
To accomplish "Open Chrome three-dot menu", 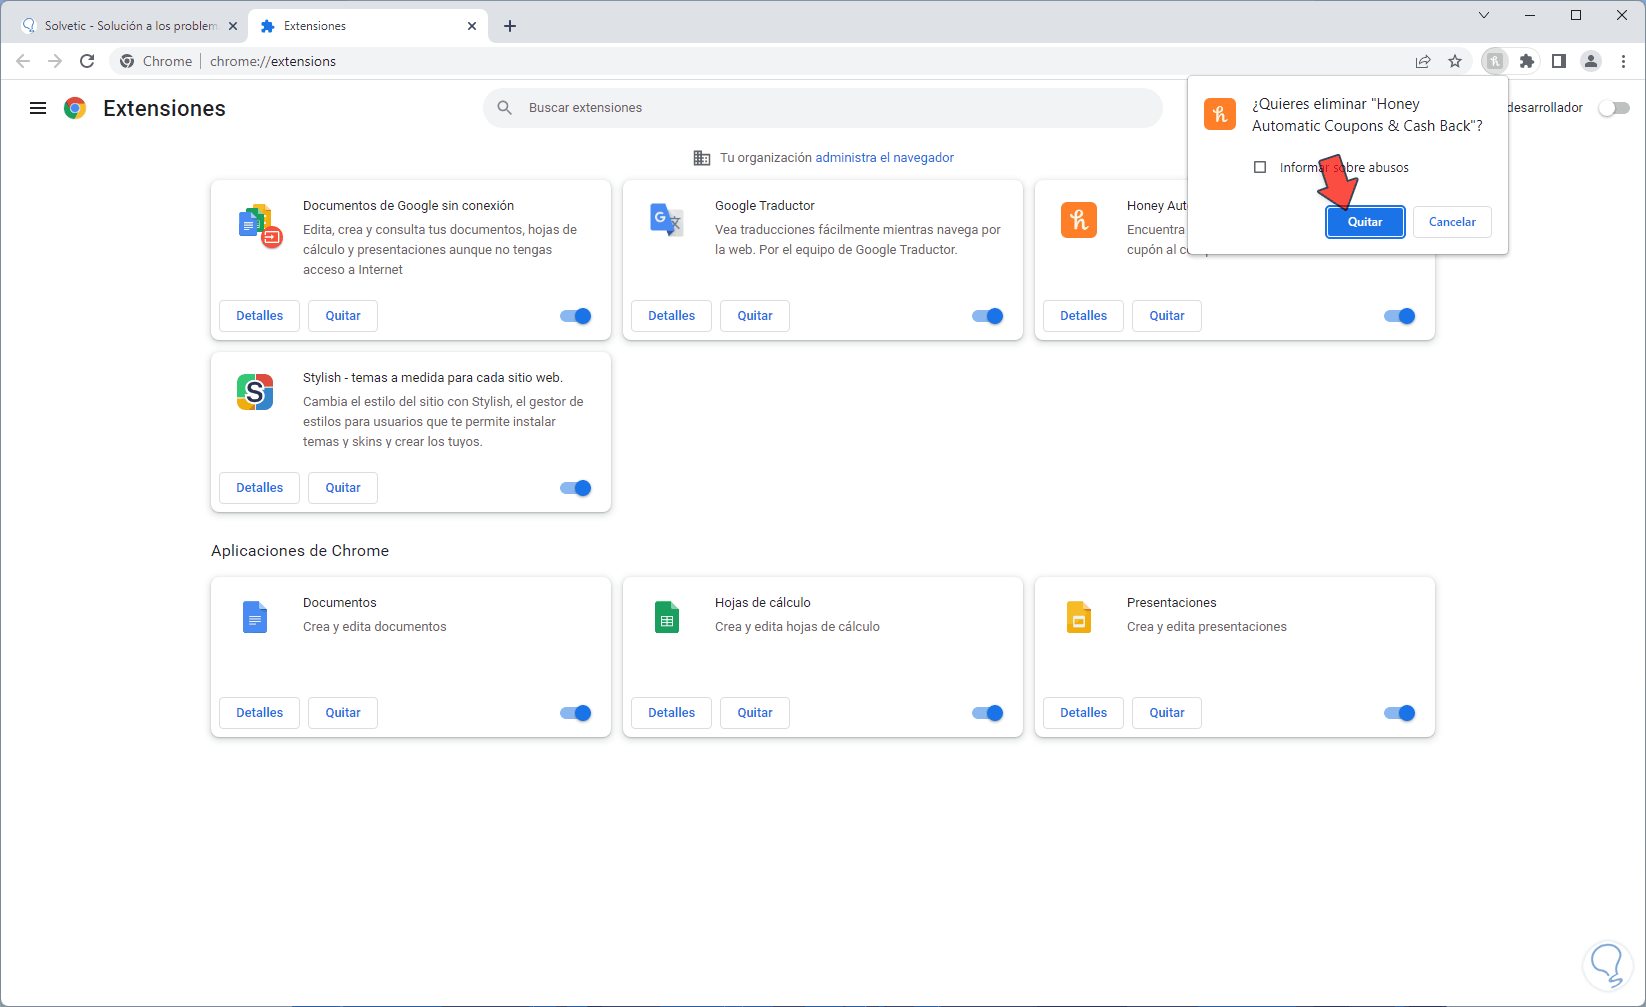I will pos(1623,61).
